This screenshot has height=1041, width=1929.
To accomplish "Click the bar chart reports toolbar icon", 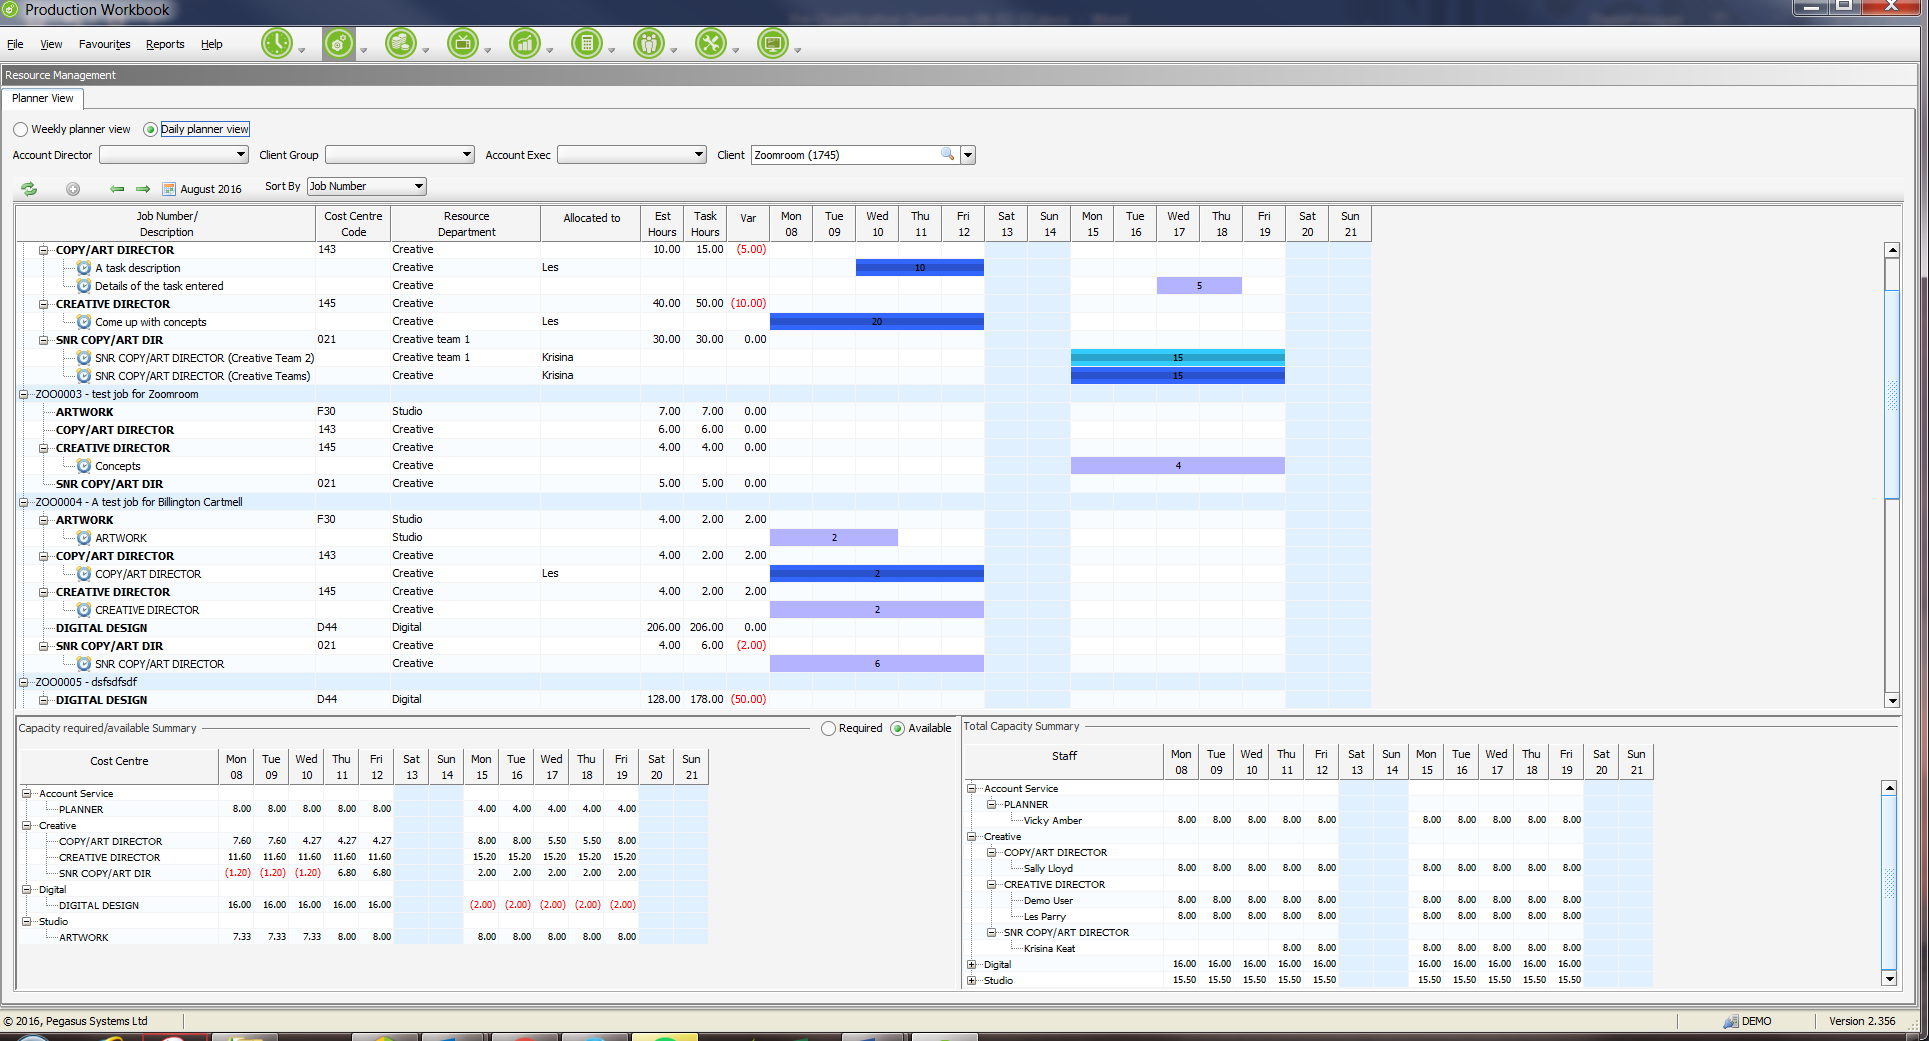I will click(525, 44).
